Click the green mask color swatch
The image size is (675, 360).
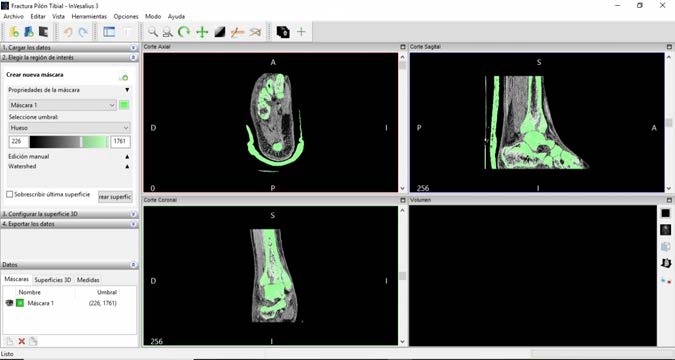point(124,105)
